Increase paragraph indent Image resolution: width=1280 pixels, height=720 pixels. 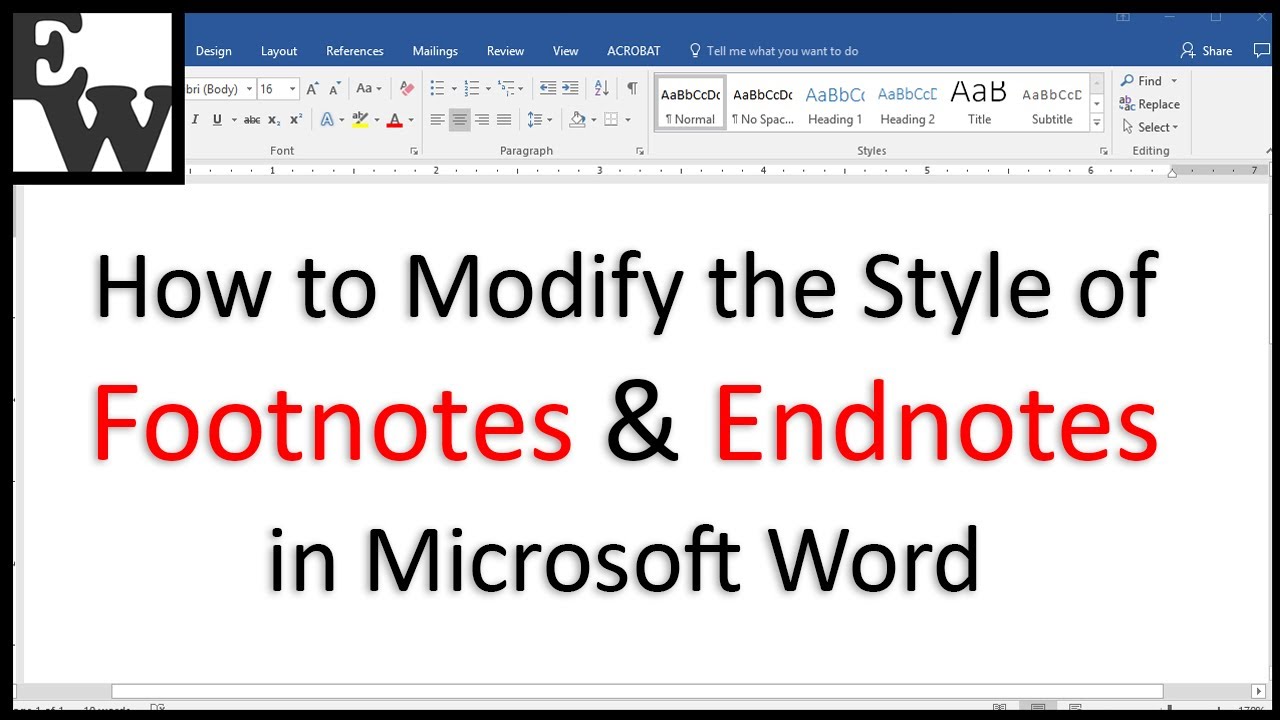coord(570,89)
